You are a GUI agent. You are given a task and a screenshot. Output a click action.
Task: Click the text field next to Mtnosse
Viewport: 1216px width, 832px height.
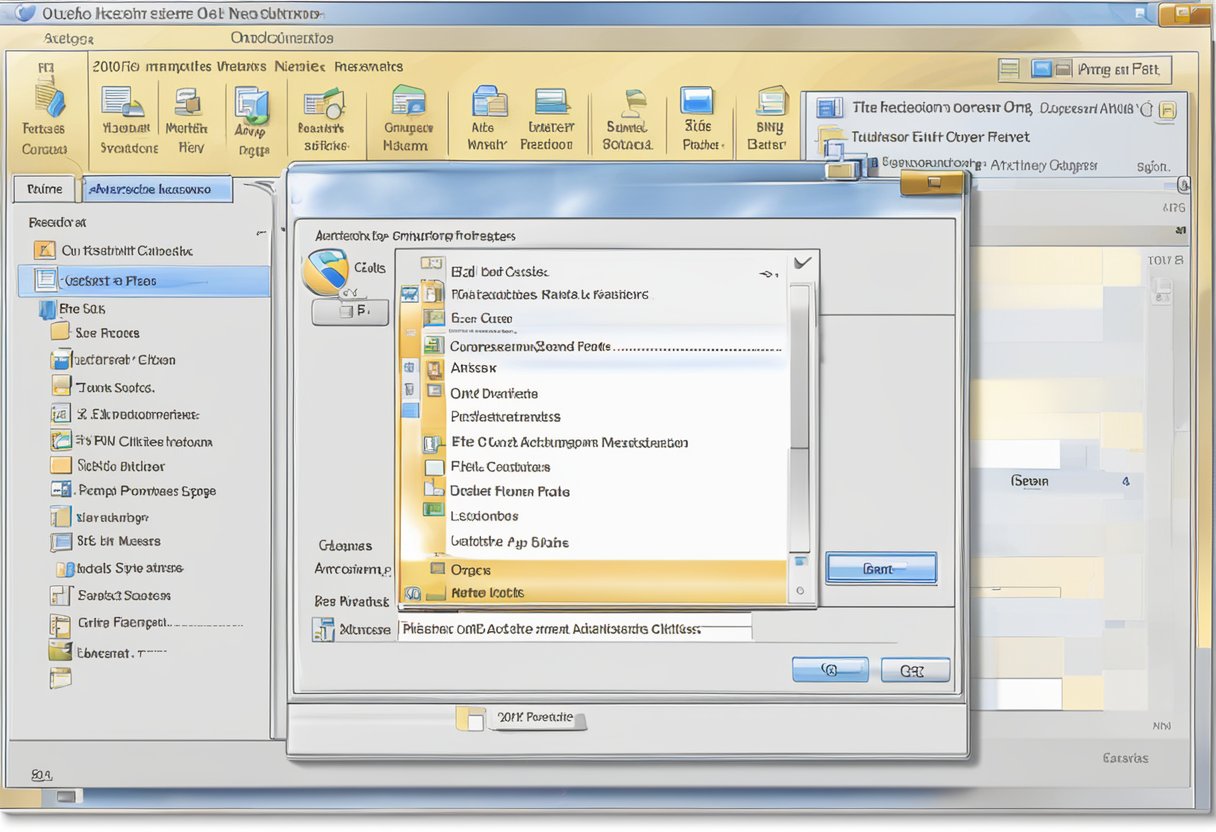(x=574, y=629)
